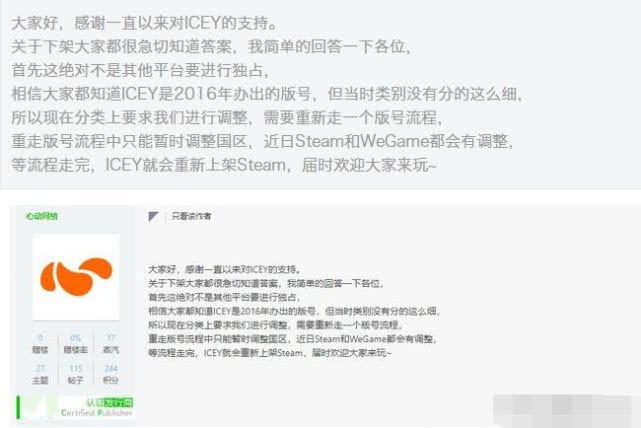View the user's 帖子 count of 115
The width and height of the screenshot is (641, 428).
click(x=76, y=374)
